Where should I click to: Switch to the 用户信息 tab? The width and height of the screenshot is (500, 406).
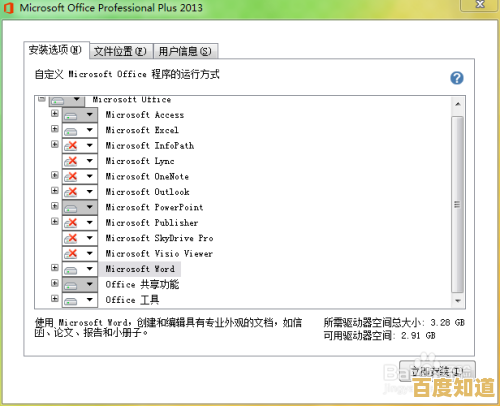pyautogui.click(x=185, y=51)
